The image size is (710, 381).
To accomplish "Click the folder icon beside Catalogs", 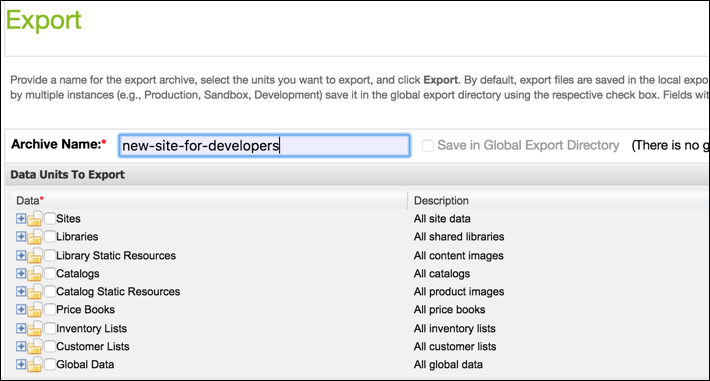I will 34,274.
